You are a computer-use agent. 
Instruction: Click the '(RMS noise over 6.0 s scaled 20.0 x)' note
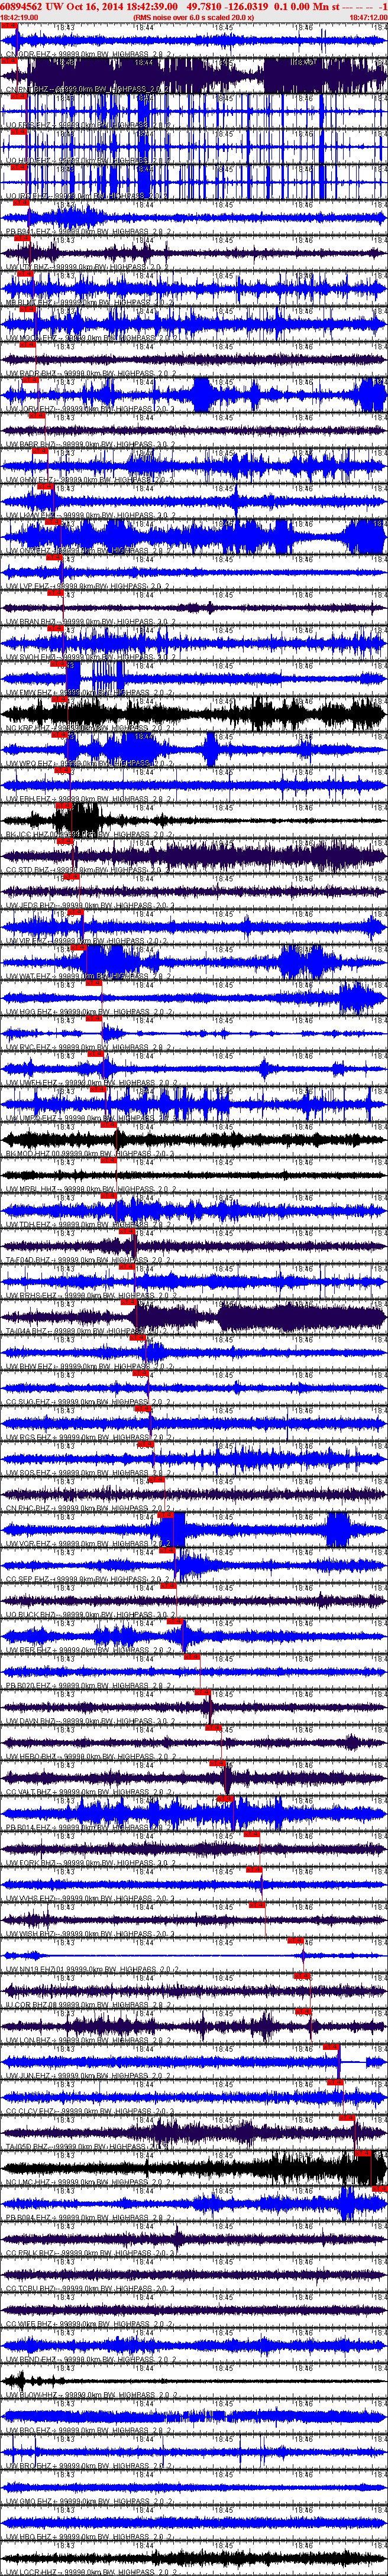[193, 17]
